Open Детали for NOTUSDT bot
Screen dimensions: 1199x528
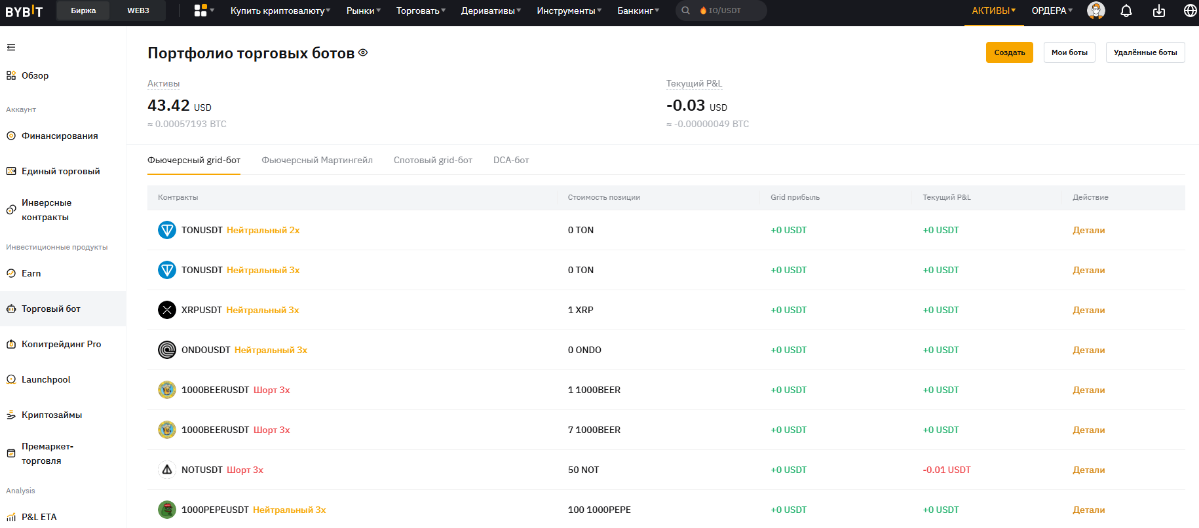[1088, 470]
